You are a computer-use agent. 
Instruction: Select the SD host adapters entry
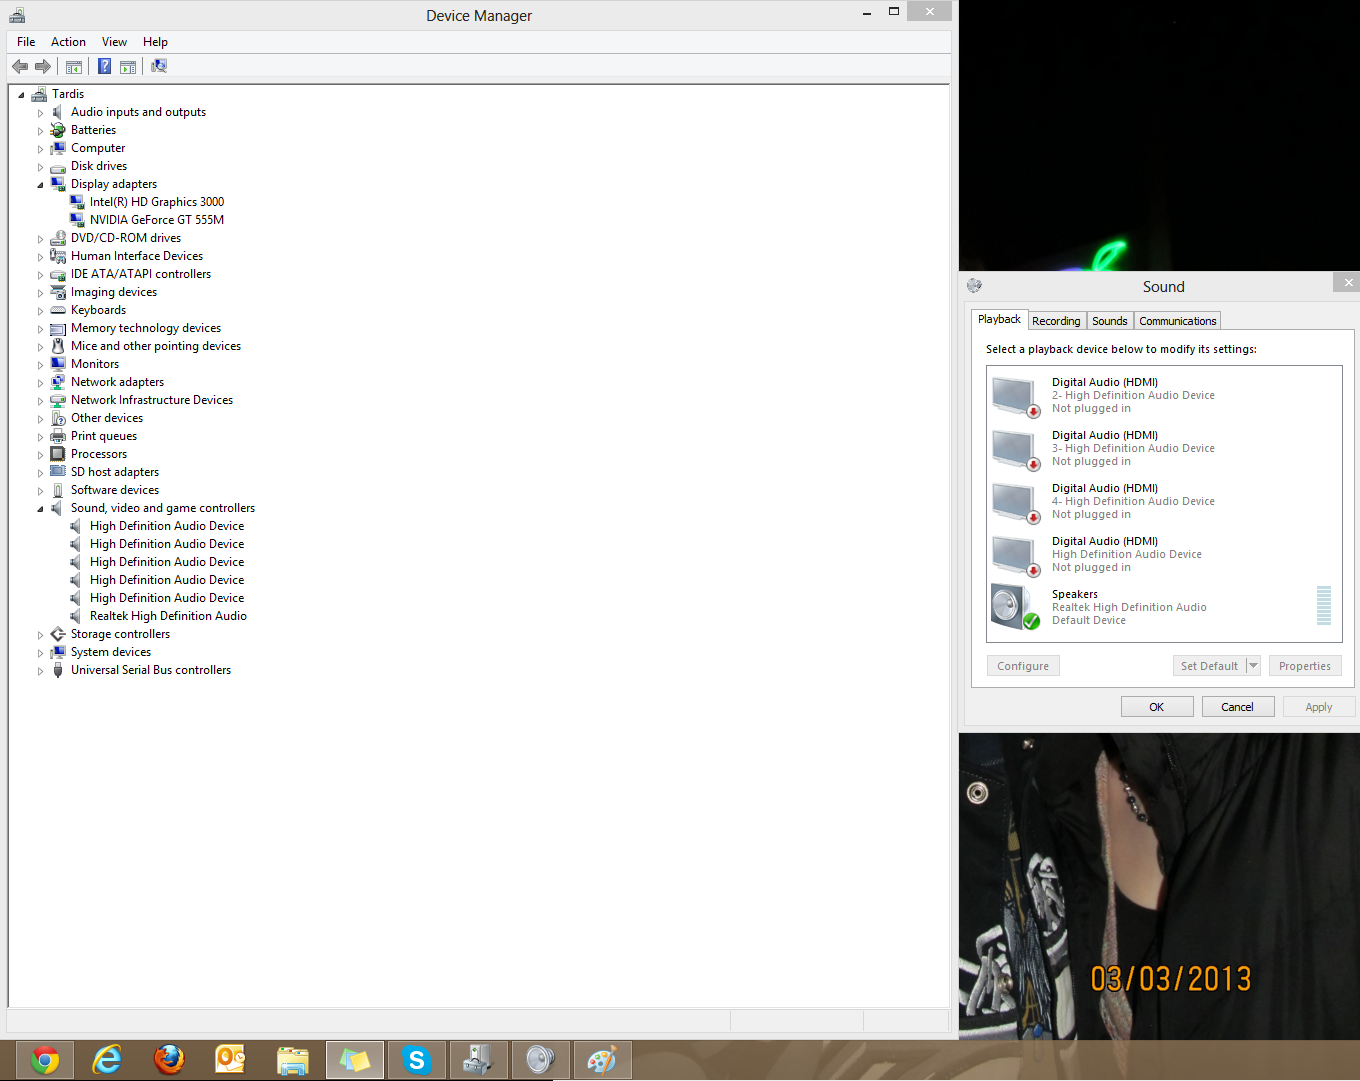115,472
